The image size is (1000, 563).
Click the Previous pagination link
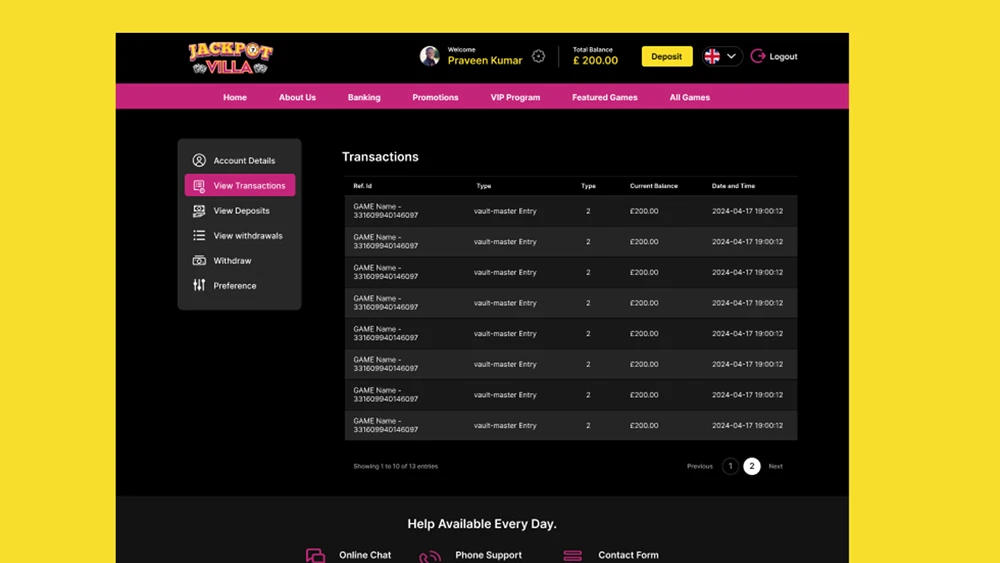tap(700, 466)
